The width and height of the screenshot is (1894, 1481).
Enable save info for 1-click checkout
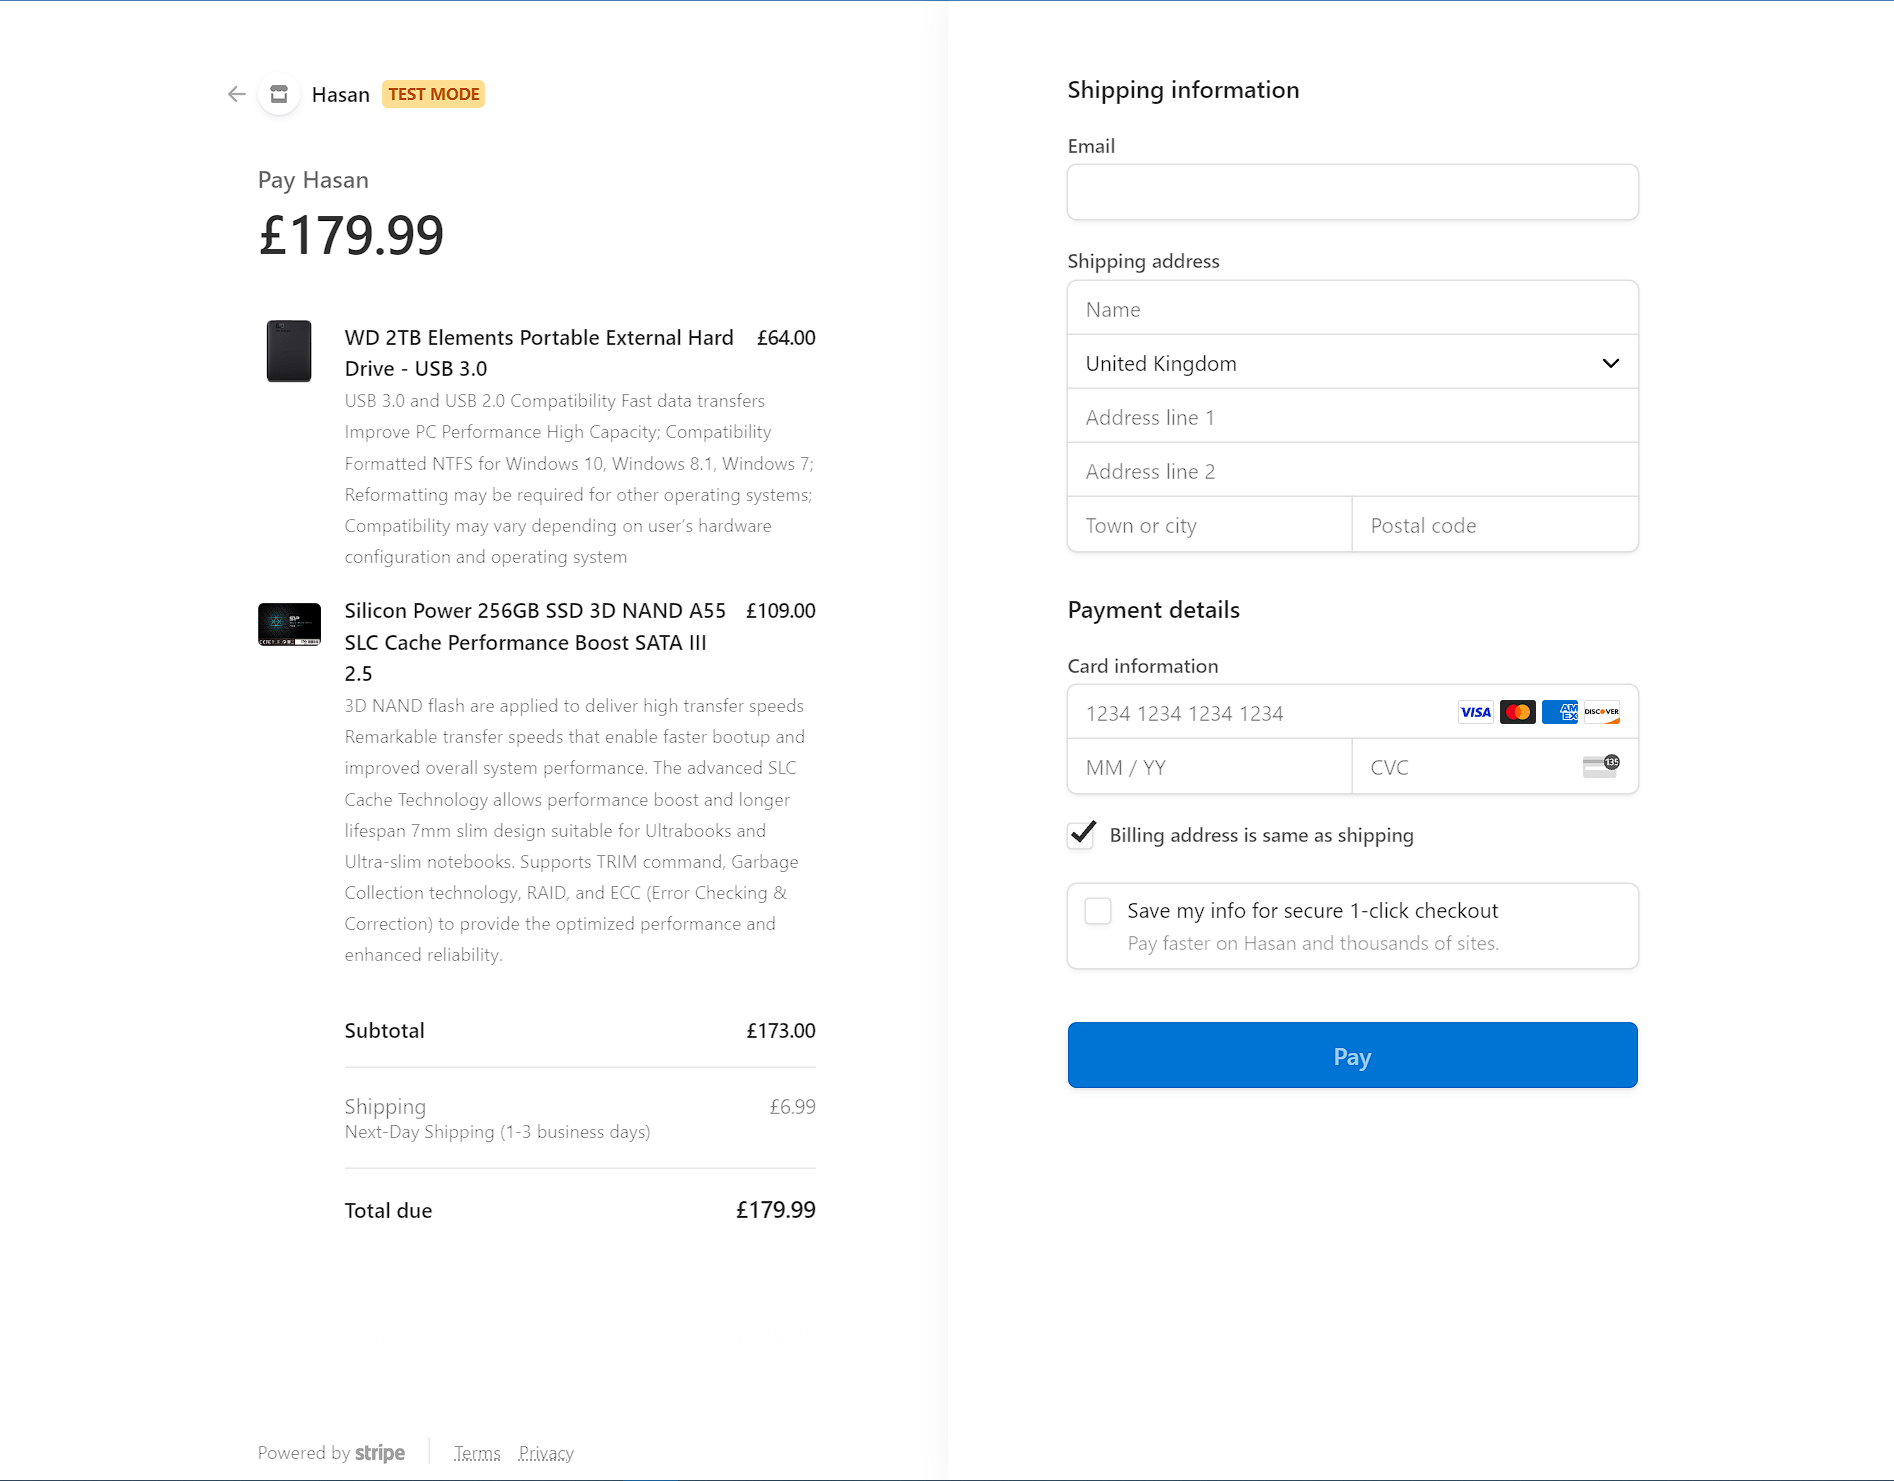[x=1098, y=911]
